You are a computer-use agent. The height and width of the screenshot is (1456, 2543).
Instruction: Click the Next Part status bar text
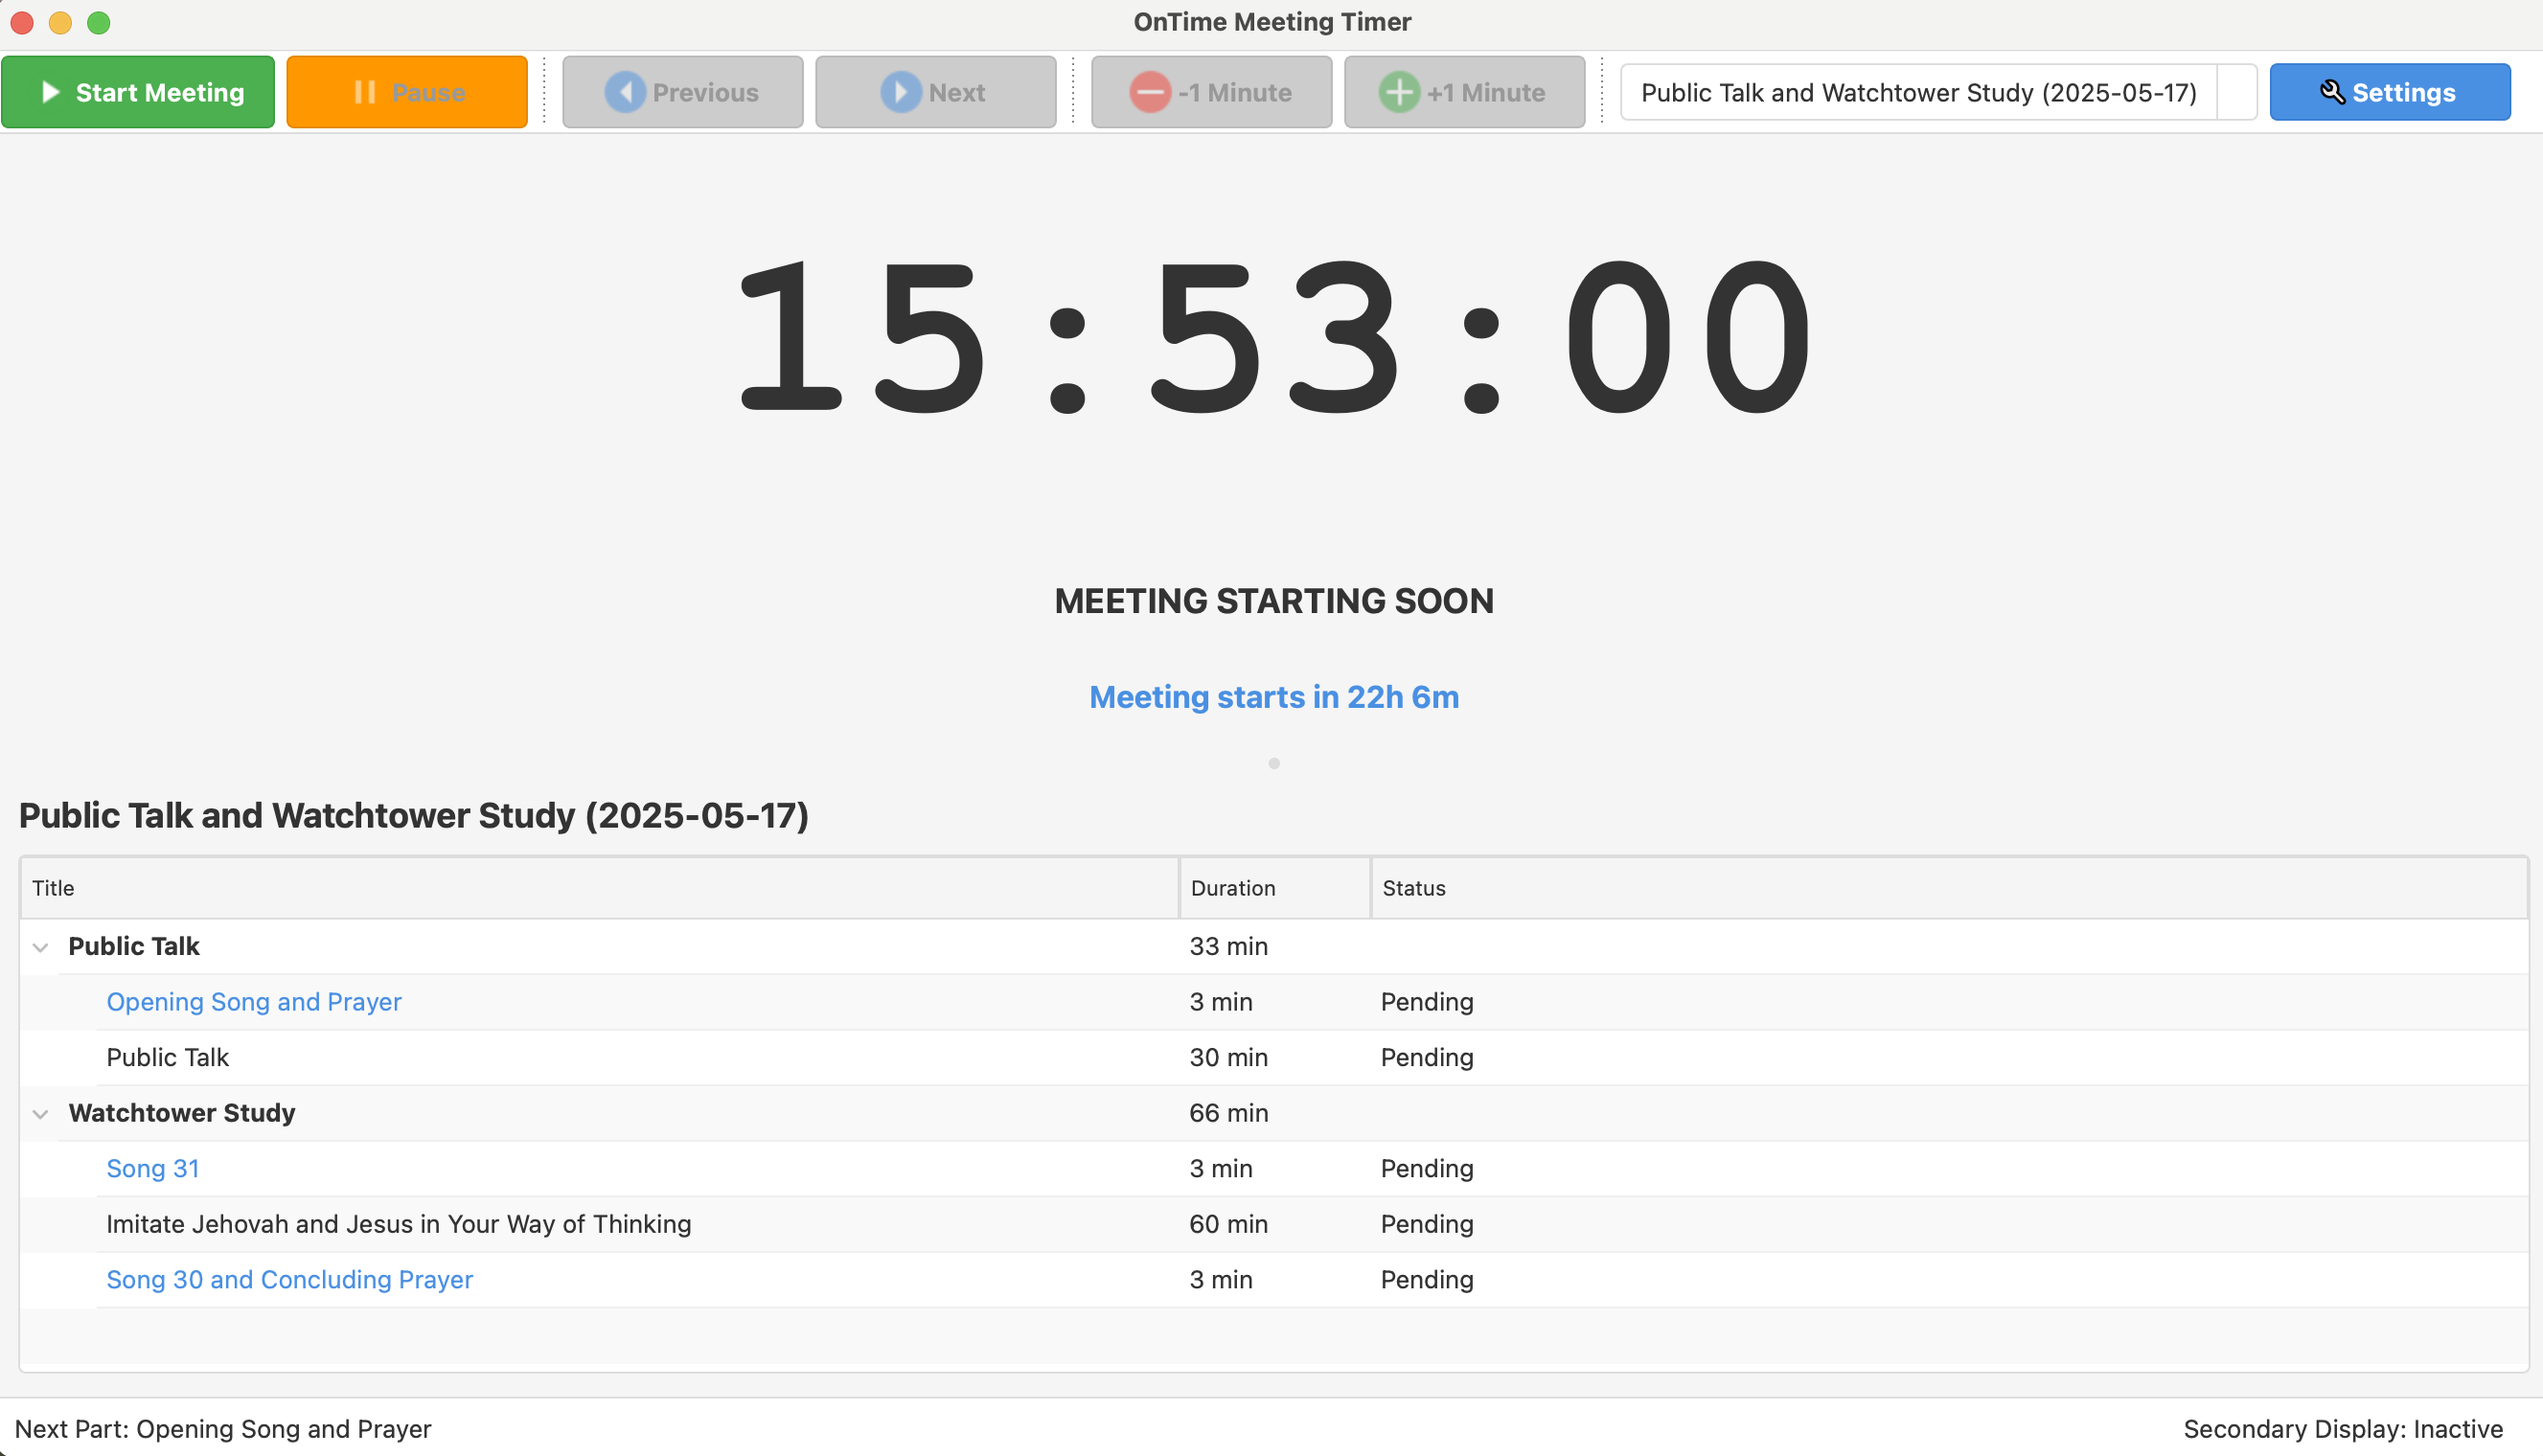click(x=223, y=1429)
